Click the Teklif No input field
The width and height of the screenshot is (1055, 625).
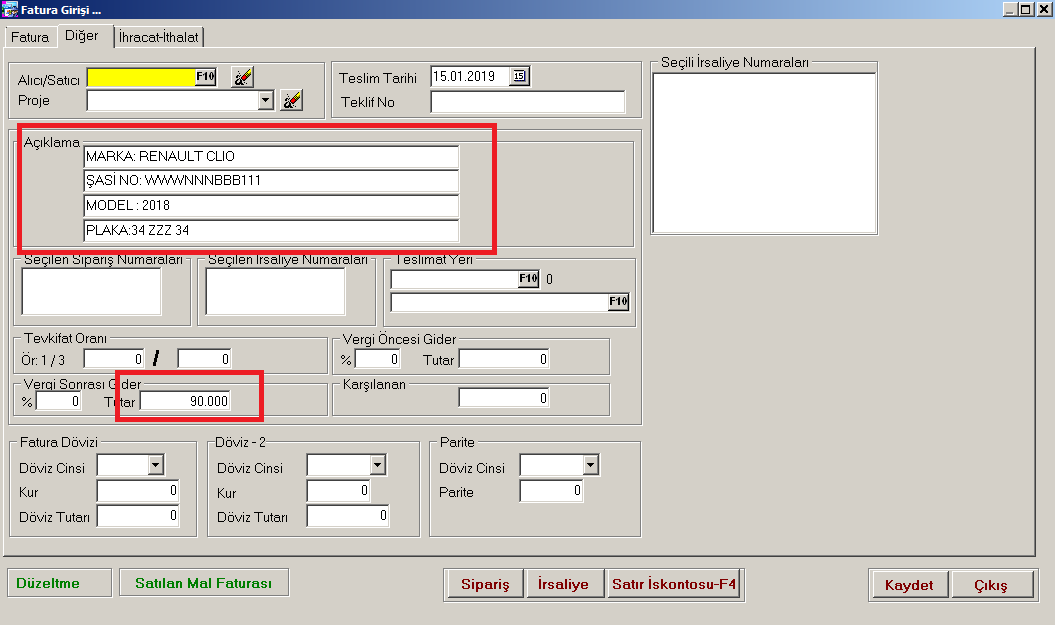(527, 102)
